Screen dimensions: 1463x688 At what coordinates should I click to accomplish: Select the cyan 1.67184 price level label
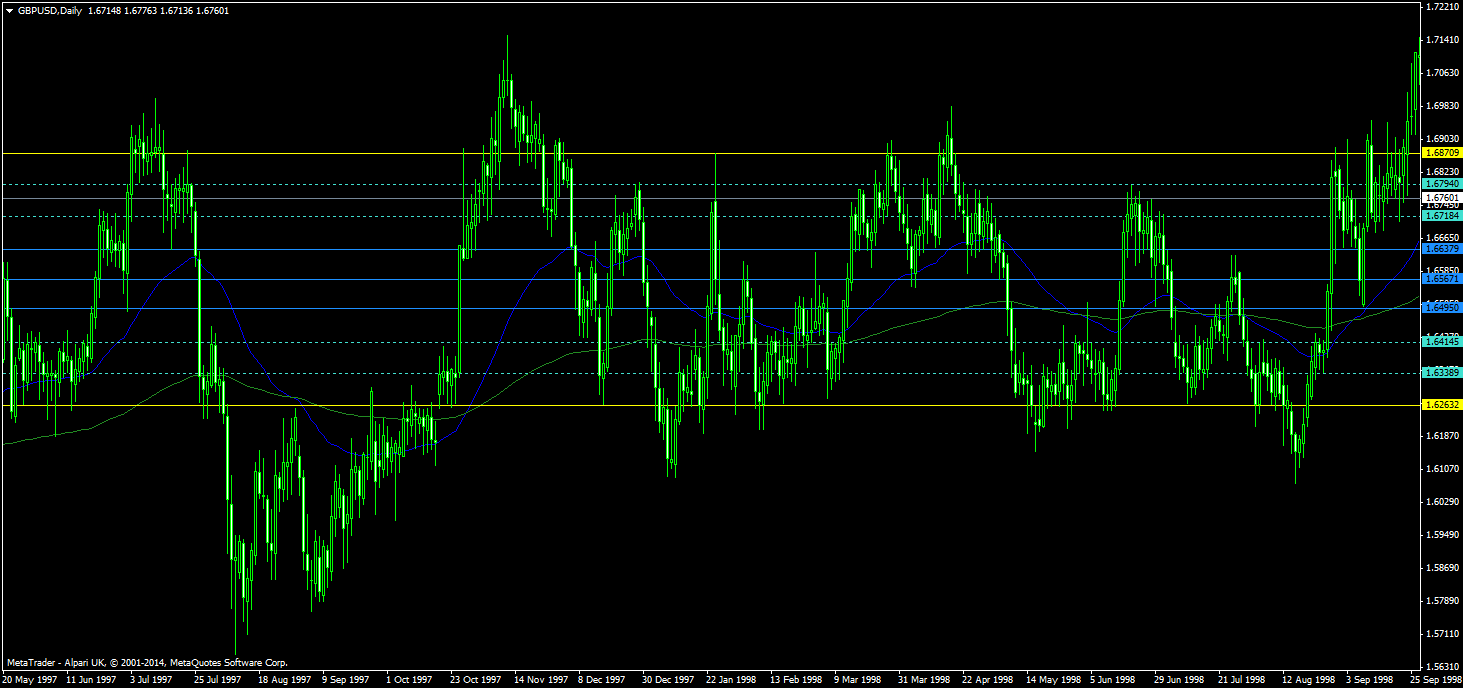click(1442, 216)
